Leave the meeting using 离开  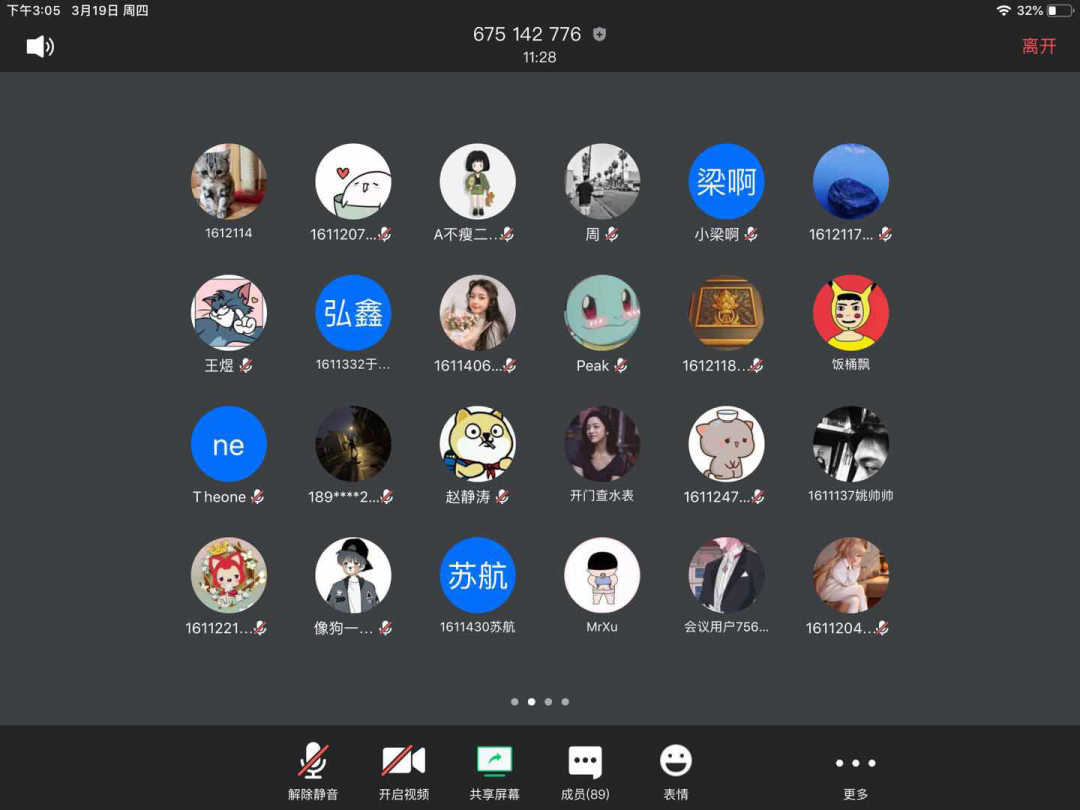tap(1038, 46)
